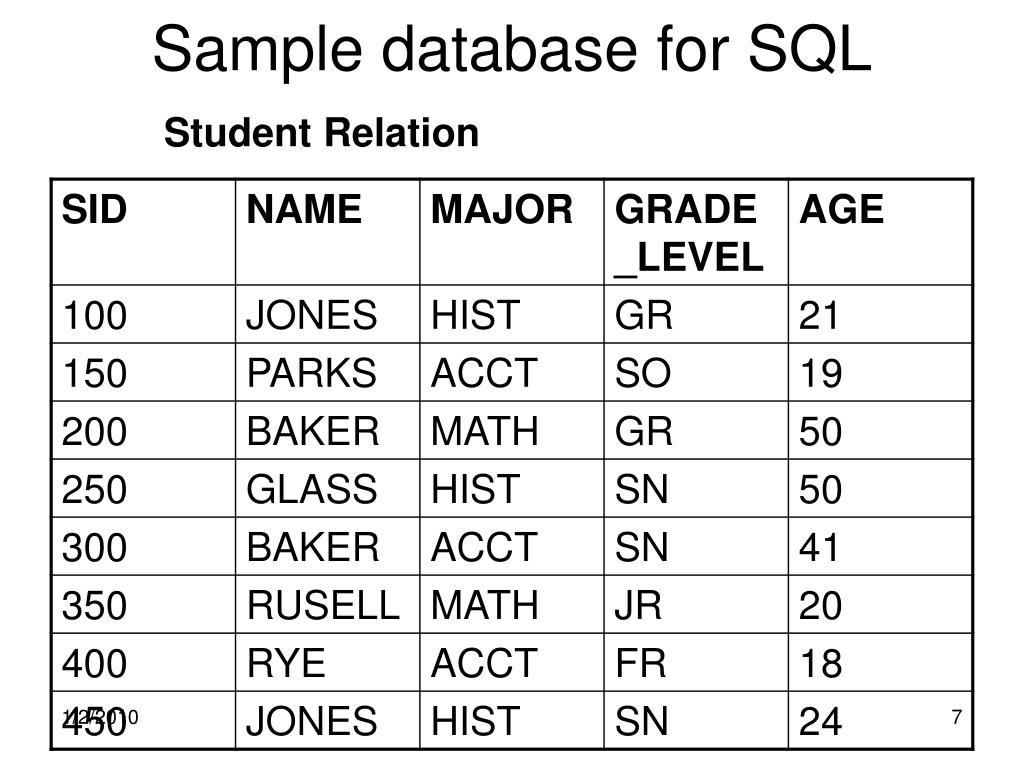Select the cell containing PARKS
1024x768 pixels.
(x=312, y=374)
